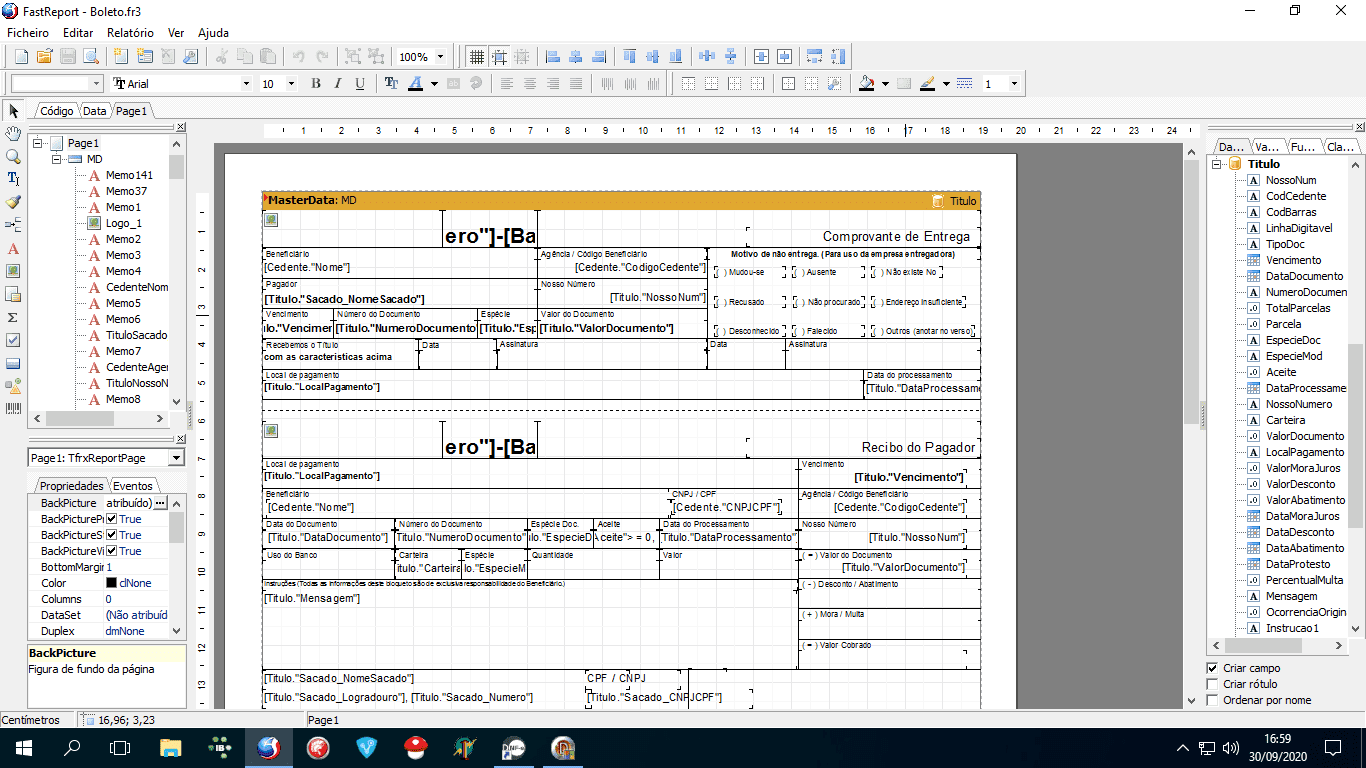The height and width of the screenshot is (768, 1366).
Task: Switch to the Código tab
Action: click(56, 111)
